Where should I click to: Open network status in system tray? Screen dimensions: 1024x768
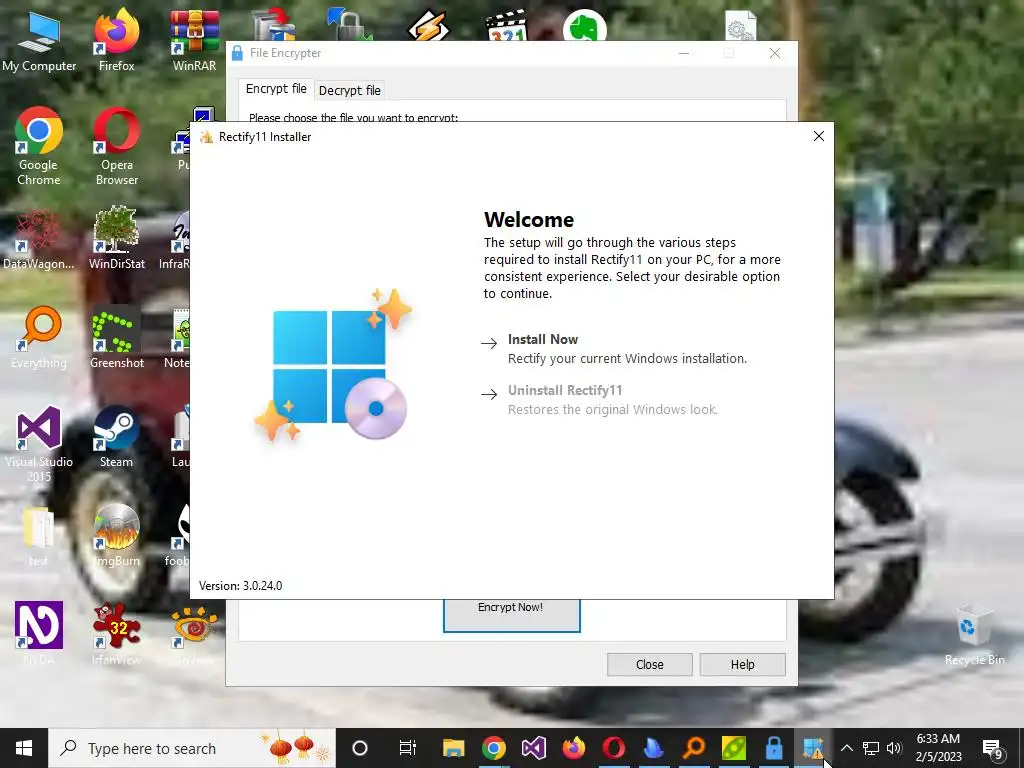click(x=871, y=748)
